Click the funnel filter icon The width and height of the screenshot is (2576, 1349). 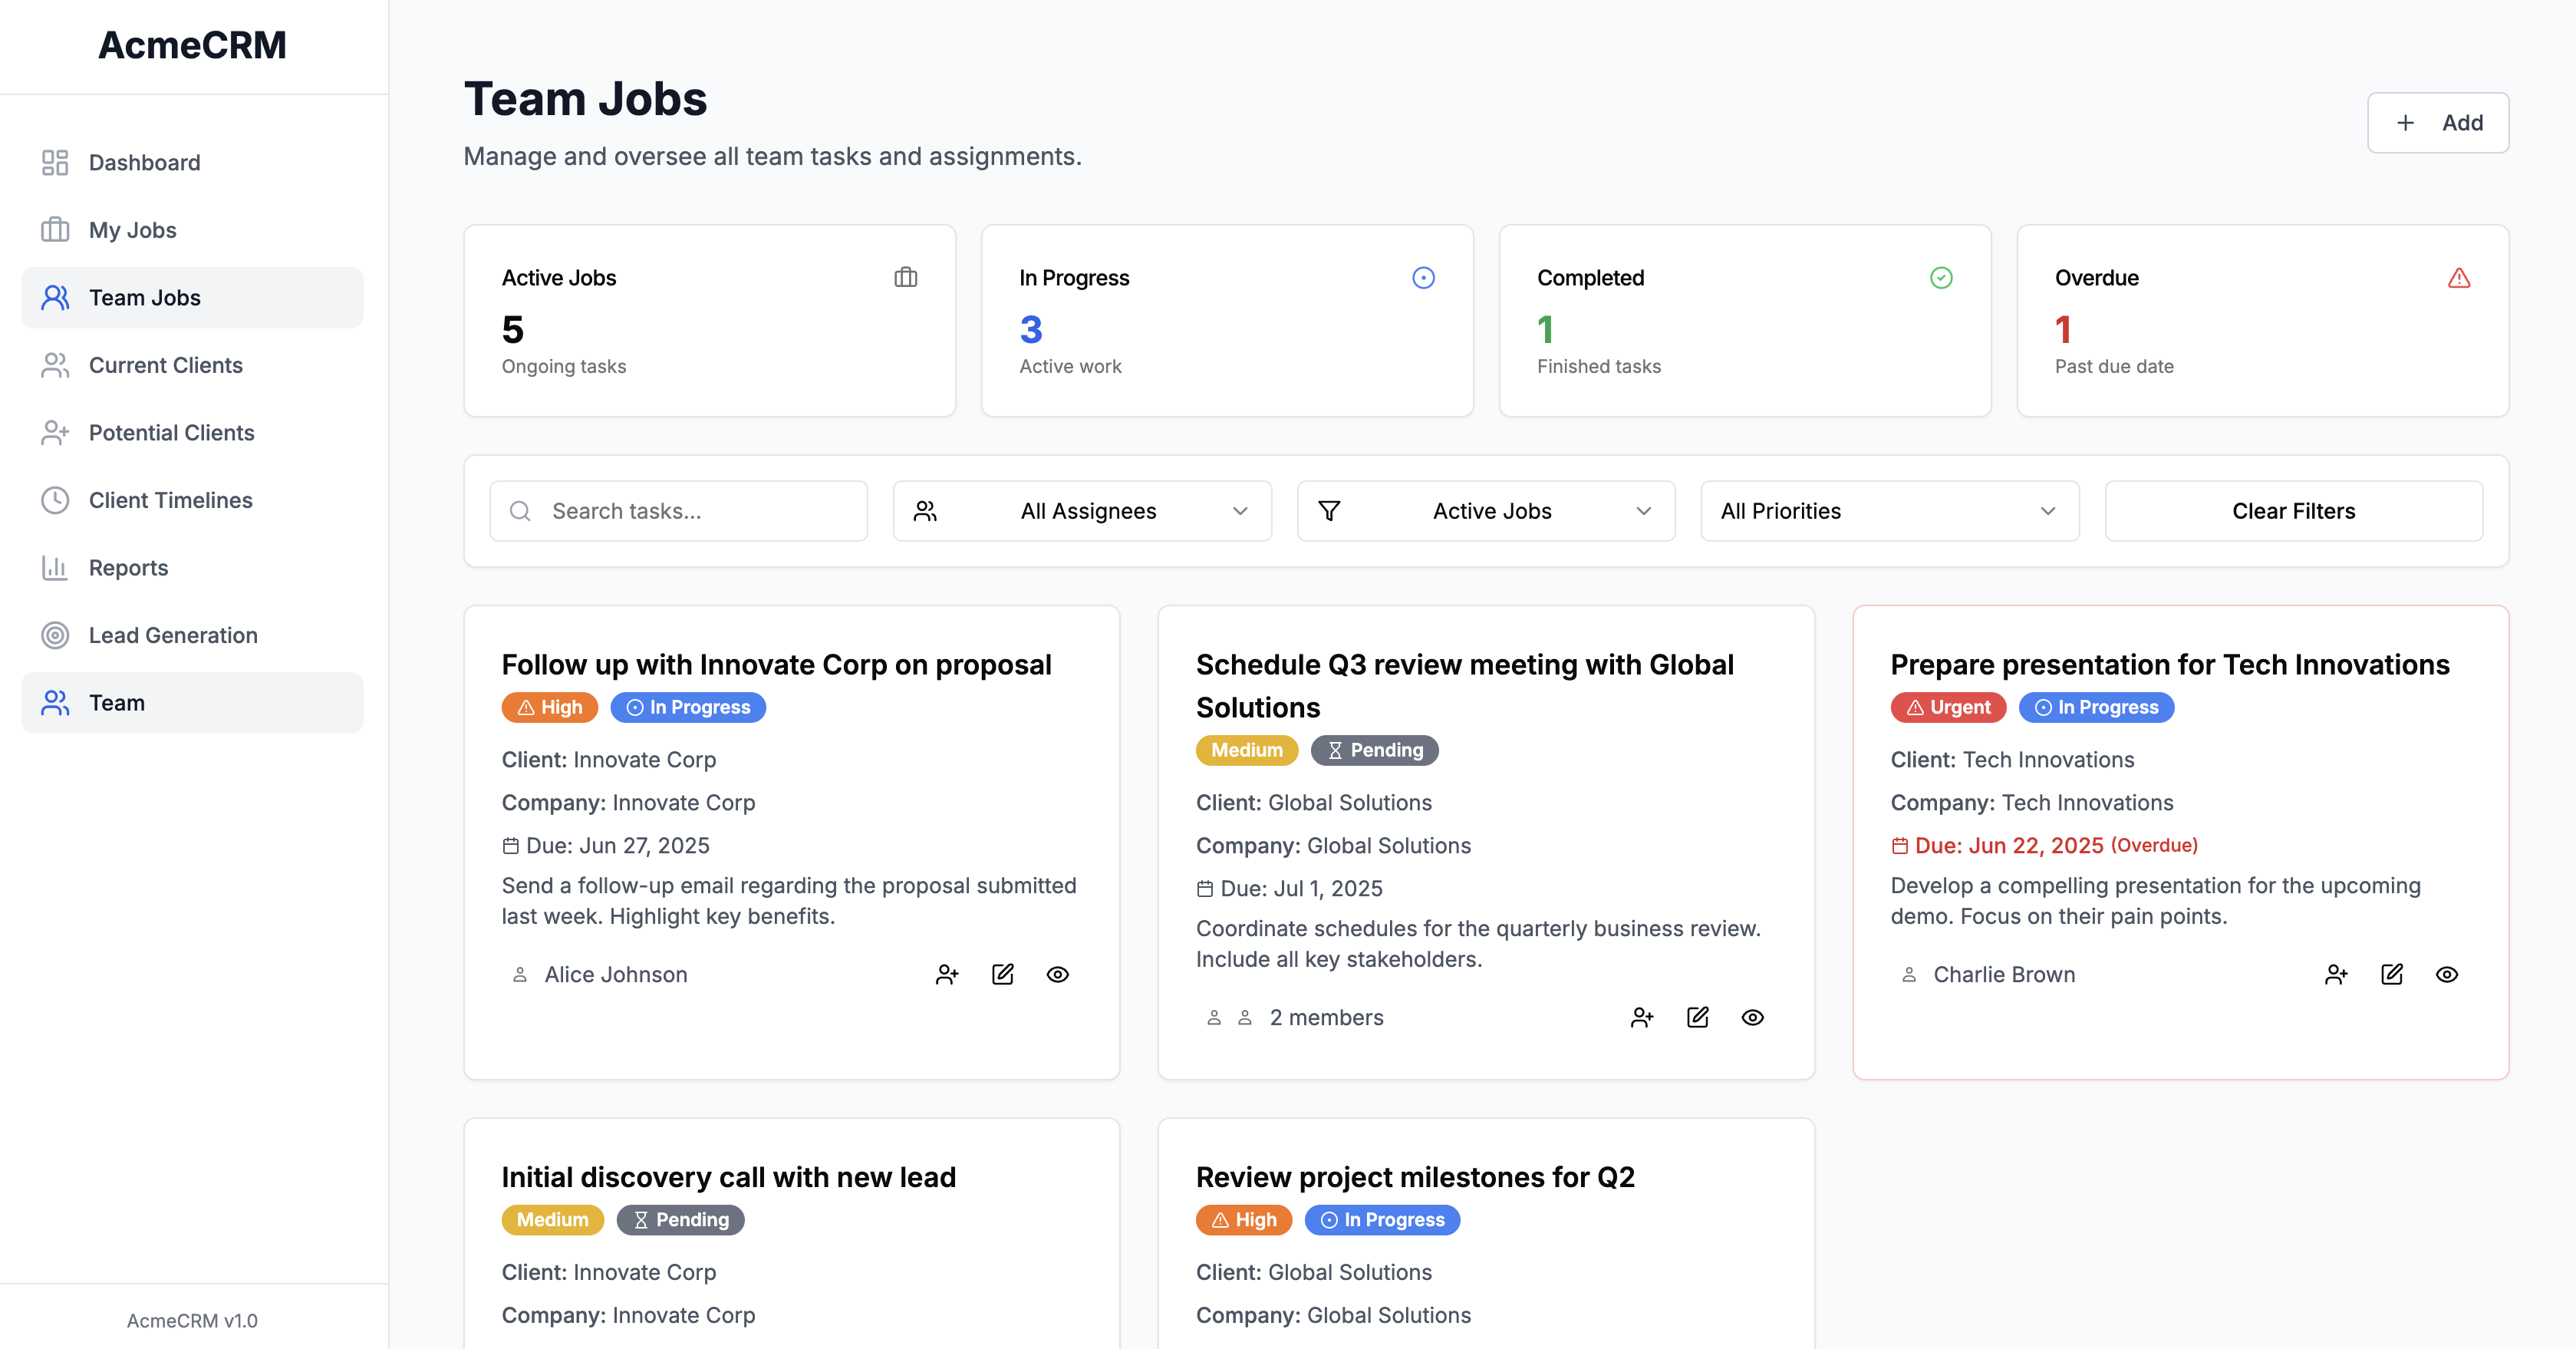1329,511
